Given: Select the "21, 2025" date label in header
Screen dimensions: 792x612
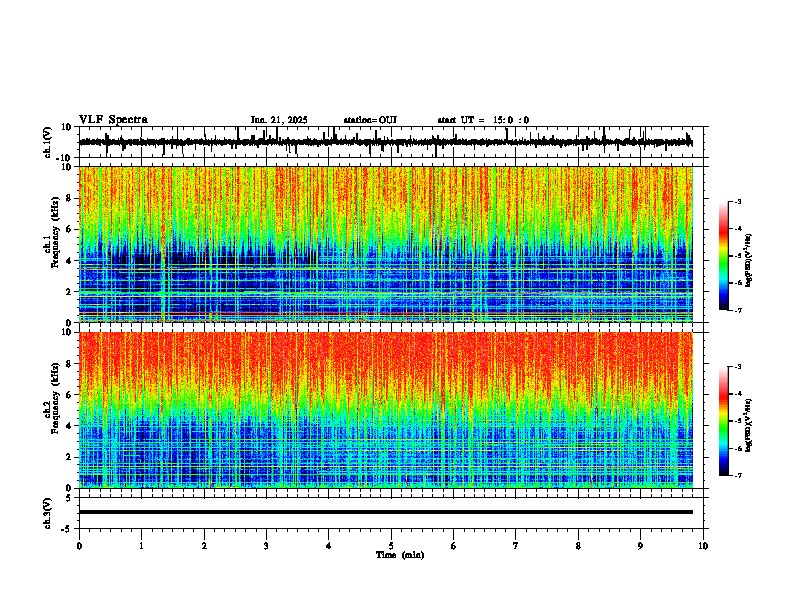Looking at the screenshot, I should click(289, 120).
